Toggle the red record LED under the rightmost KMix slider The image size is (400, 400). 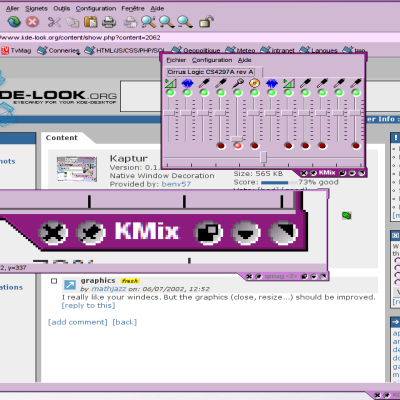(x=356, y=146)
